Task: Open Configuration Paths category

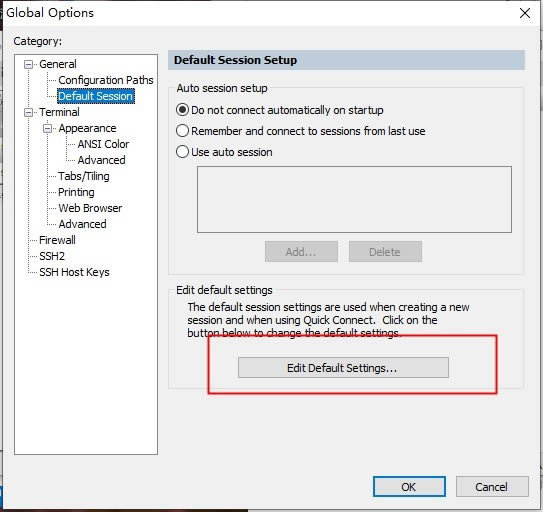Action: point(106,80)
